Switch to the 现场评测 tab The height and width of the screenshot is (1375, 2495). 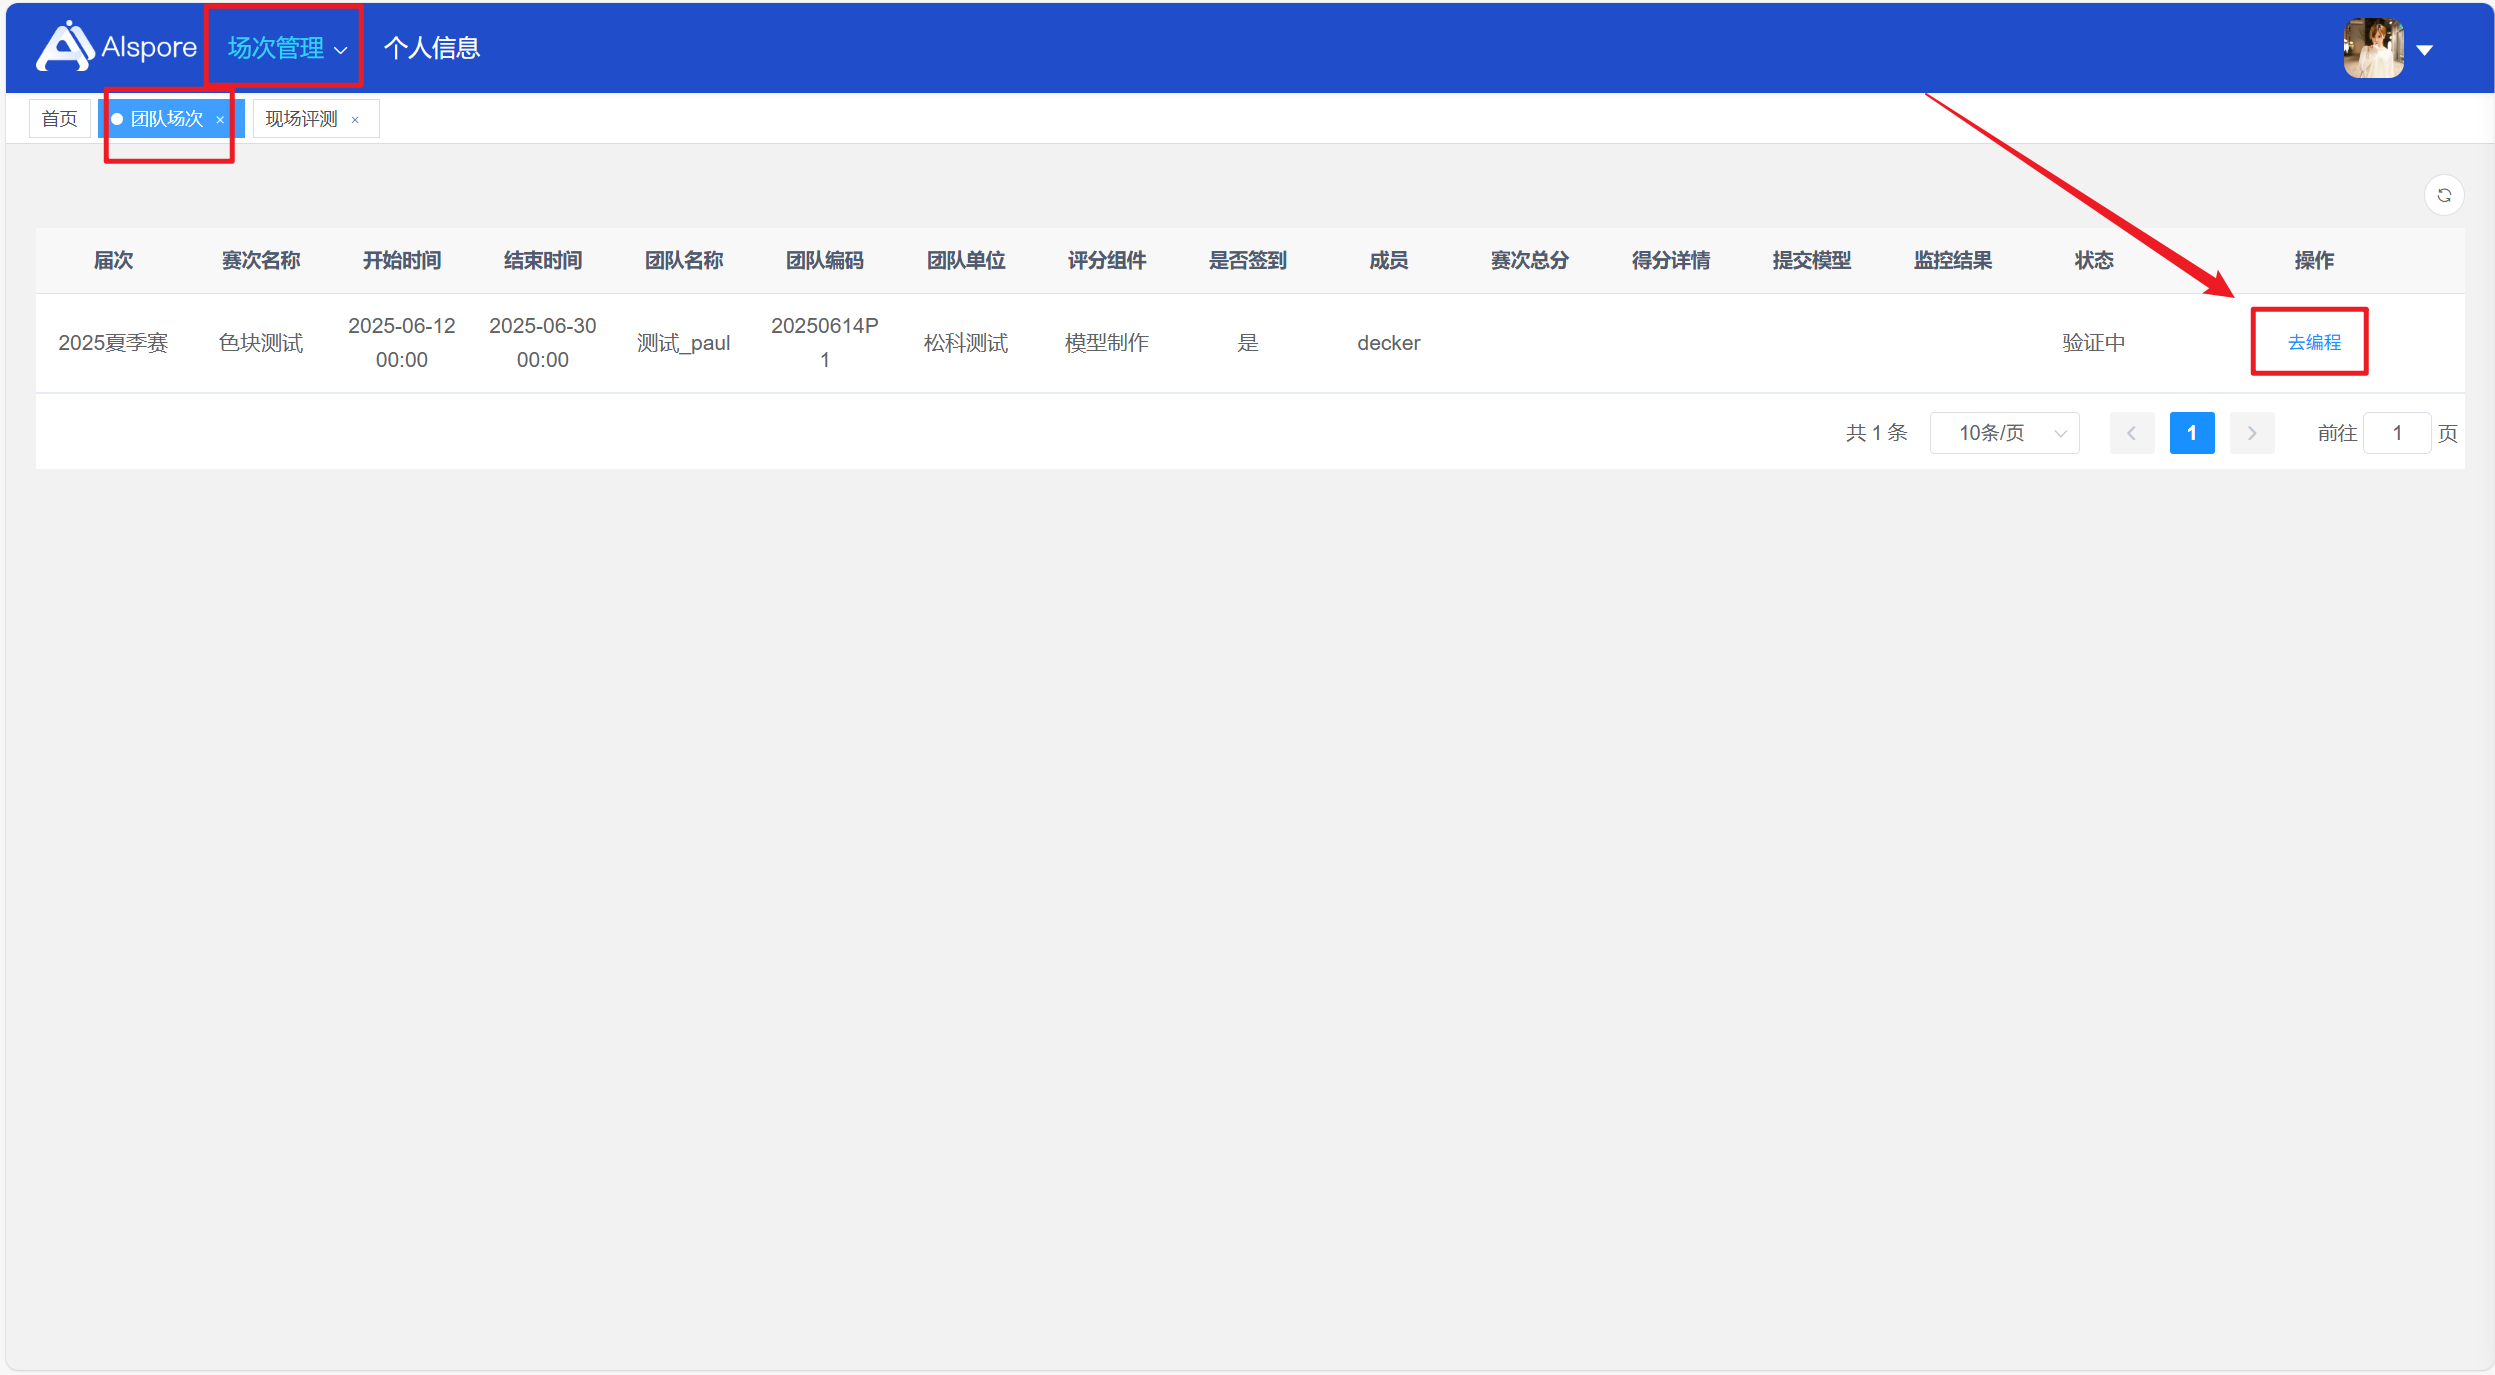pos(301,119)
